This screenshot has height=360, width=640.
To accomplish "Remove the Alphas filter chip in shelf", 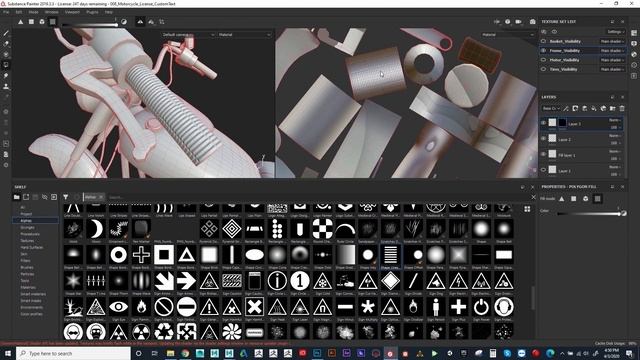I will 101,197.
